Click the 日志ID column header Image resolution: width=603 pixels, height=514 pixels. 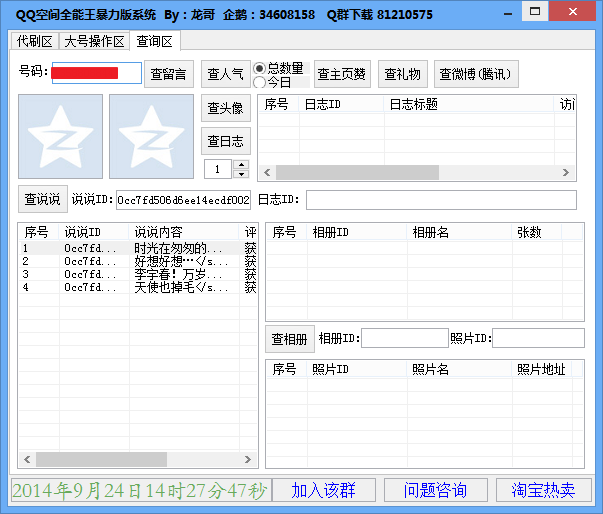point(341,104)
